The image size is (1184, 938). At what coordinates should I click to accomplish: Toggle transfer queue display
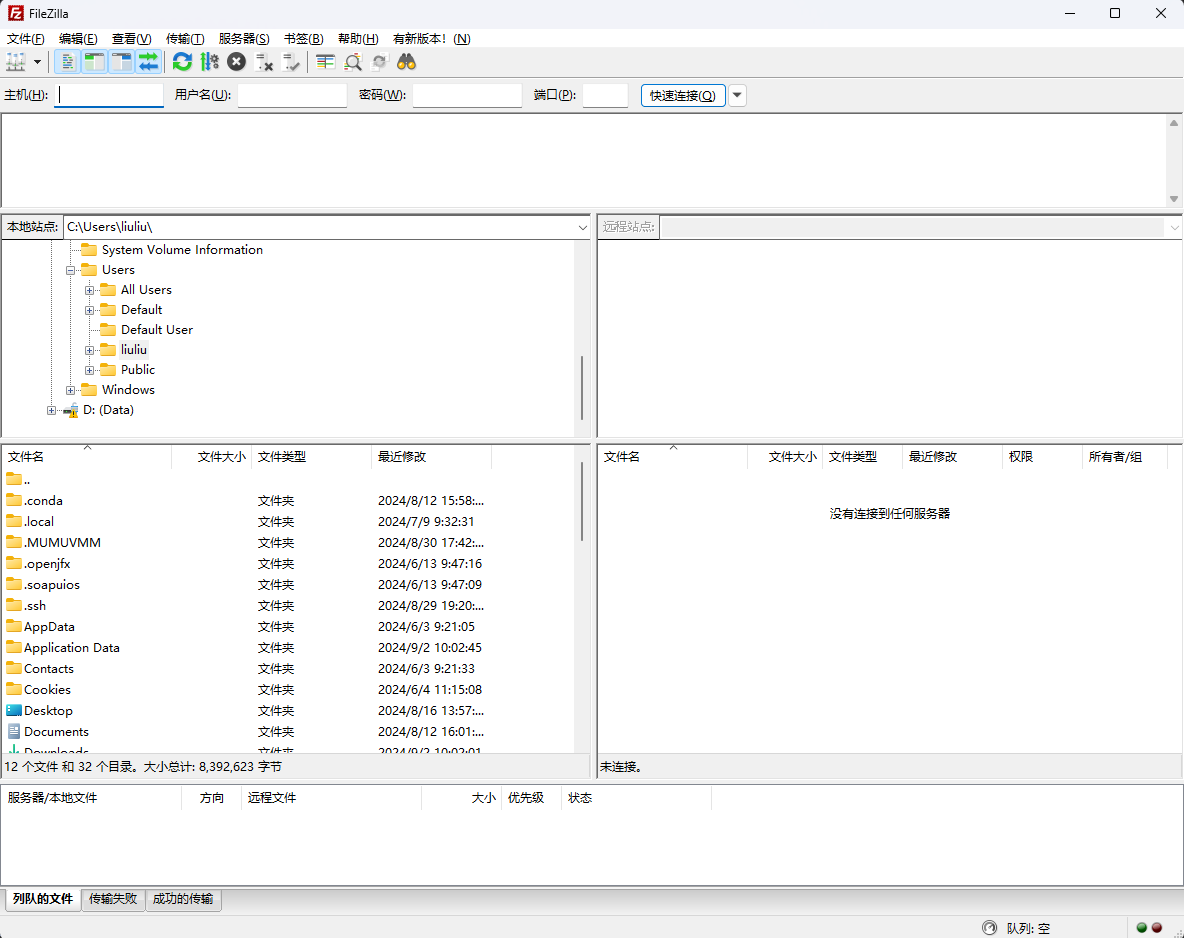149,62
